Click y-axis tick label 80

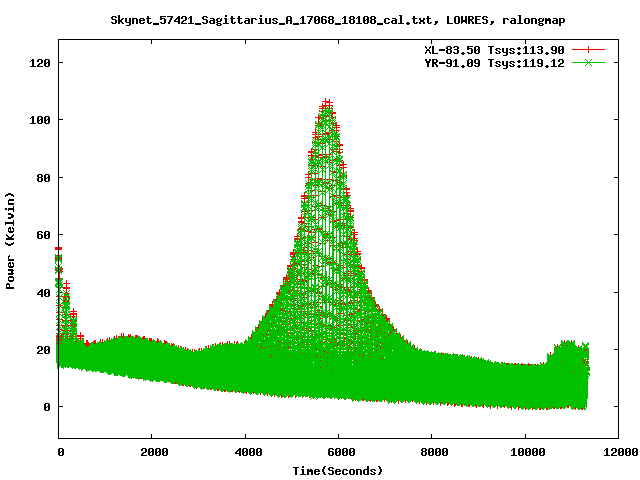(43, 178)
